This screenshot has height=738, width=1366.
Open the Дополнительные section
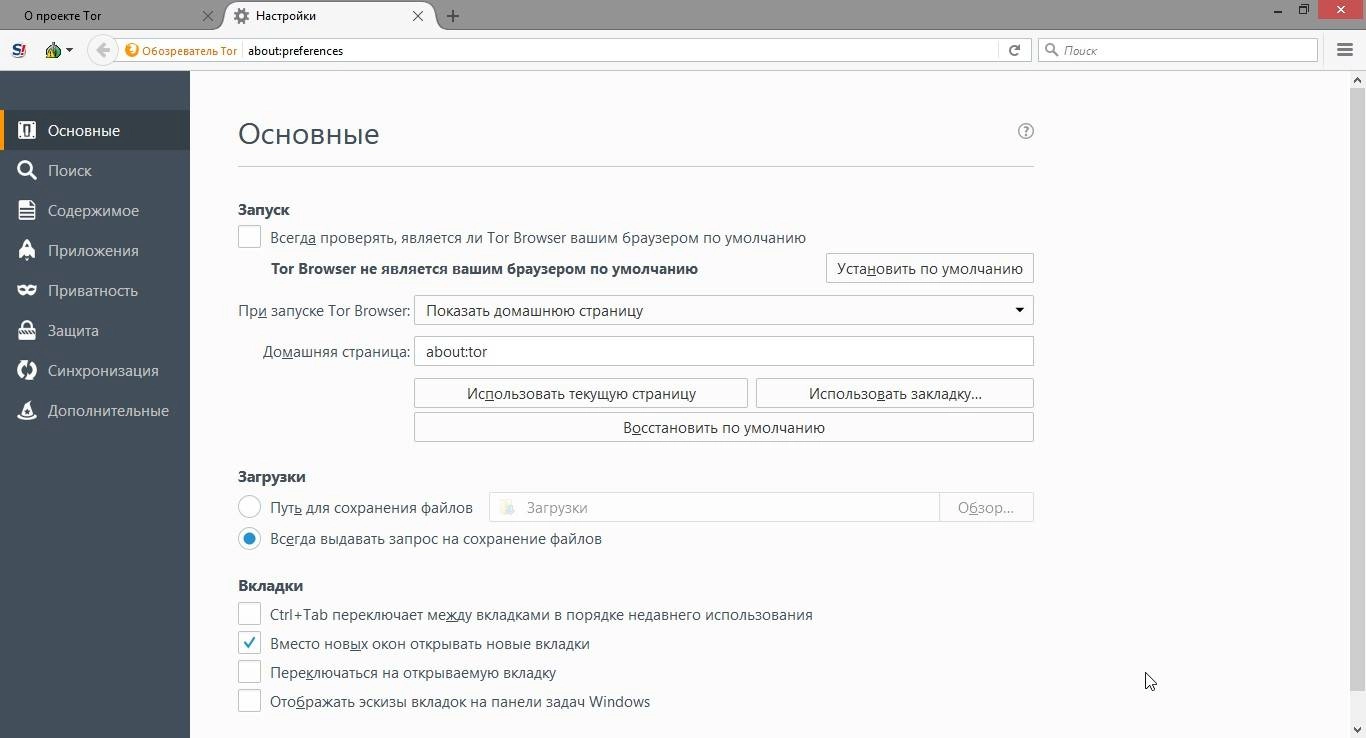pos(95,410)
